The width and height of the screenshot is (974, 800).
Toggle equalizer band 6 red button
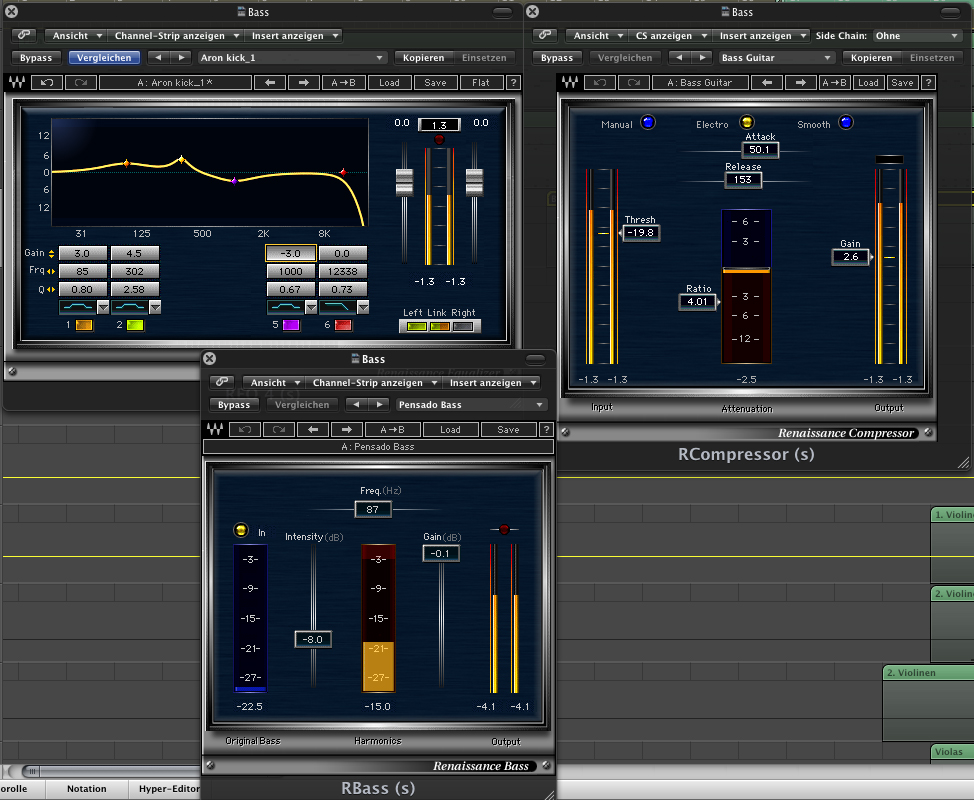point(343,325)
